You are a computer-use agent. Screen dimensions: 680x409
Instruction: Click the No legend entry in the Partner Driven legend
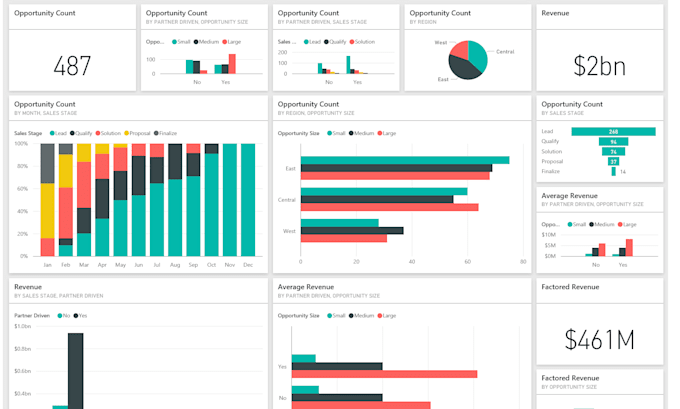64,316
